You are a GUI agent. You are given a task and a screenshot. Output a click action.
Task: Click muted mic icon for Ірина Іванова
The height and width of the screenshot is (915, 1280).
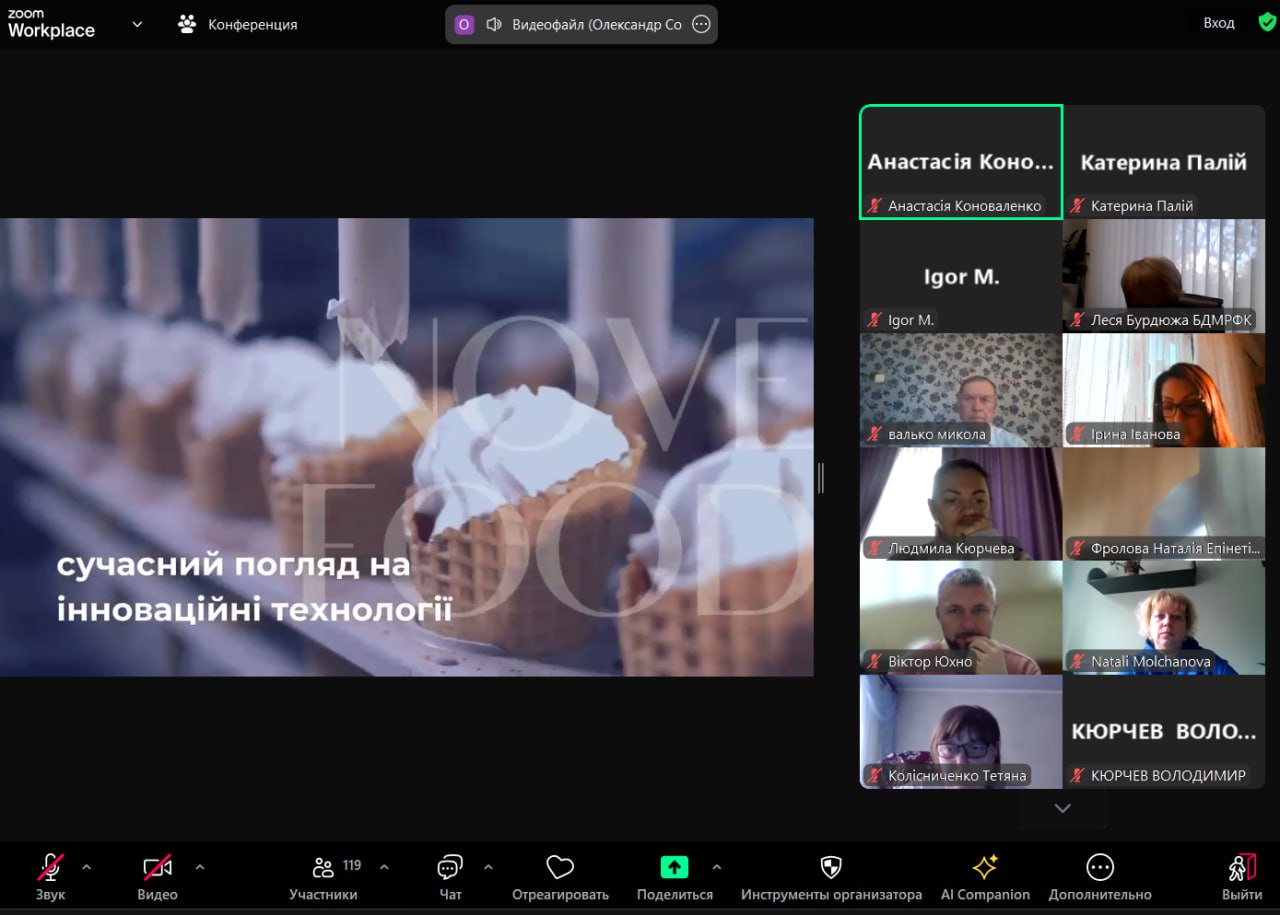click(1078, 434)
